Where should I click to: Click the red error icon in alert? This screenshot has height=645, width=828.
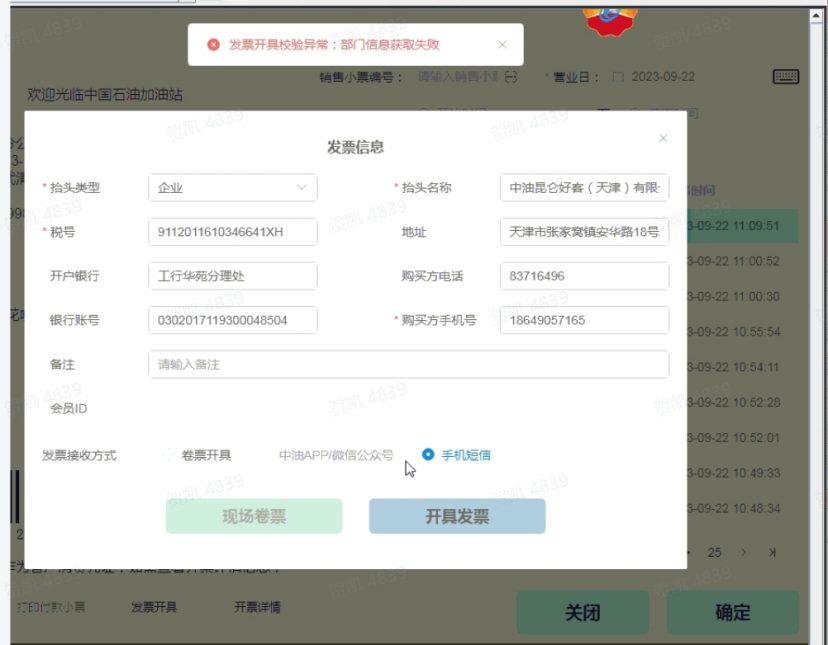point(213,45)
